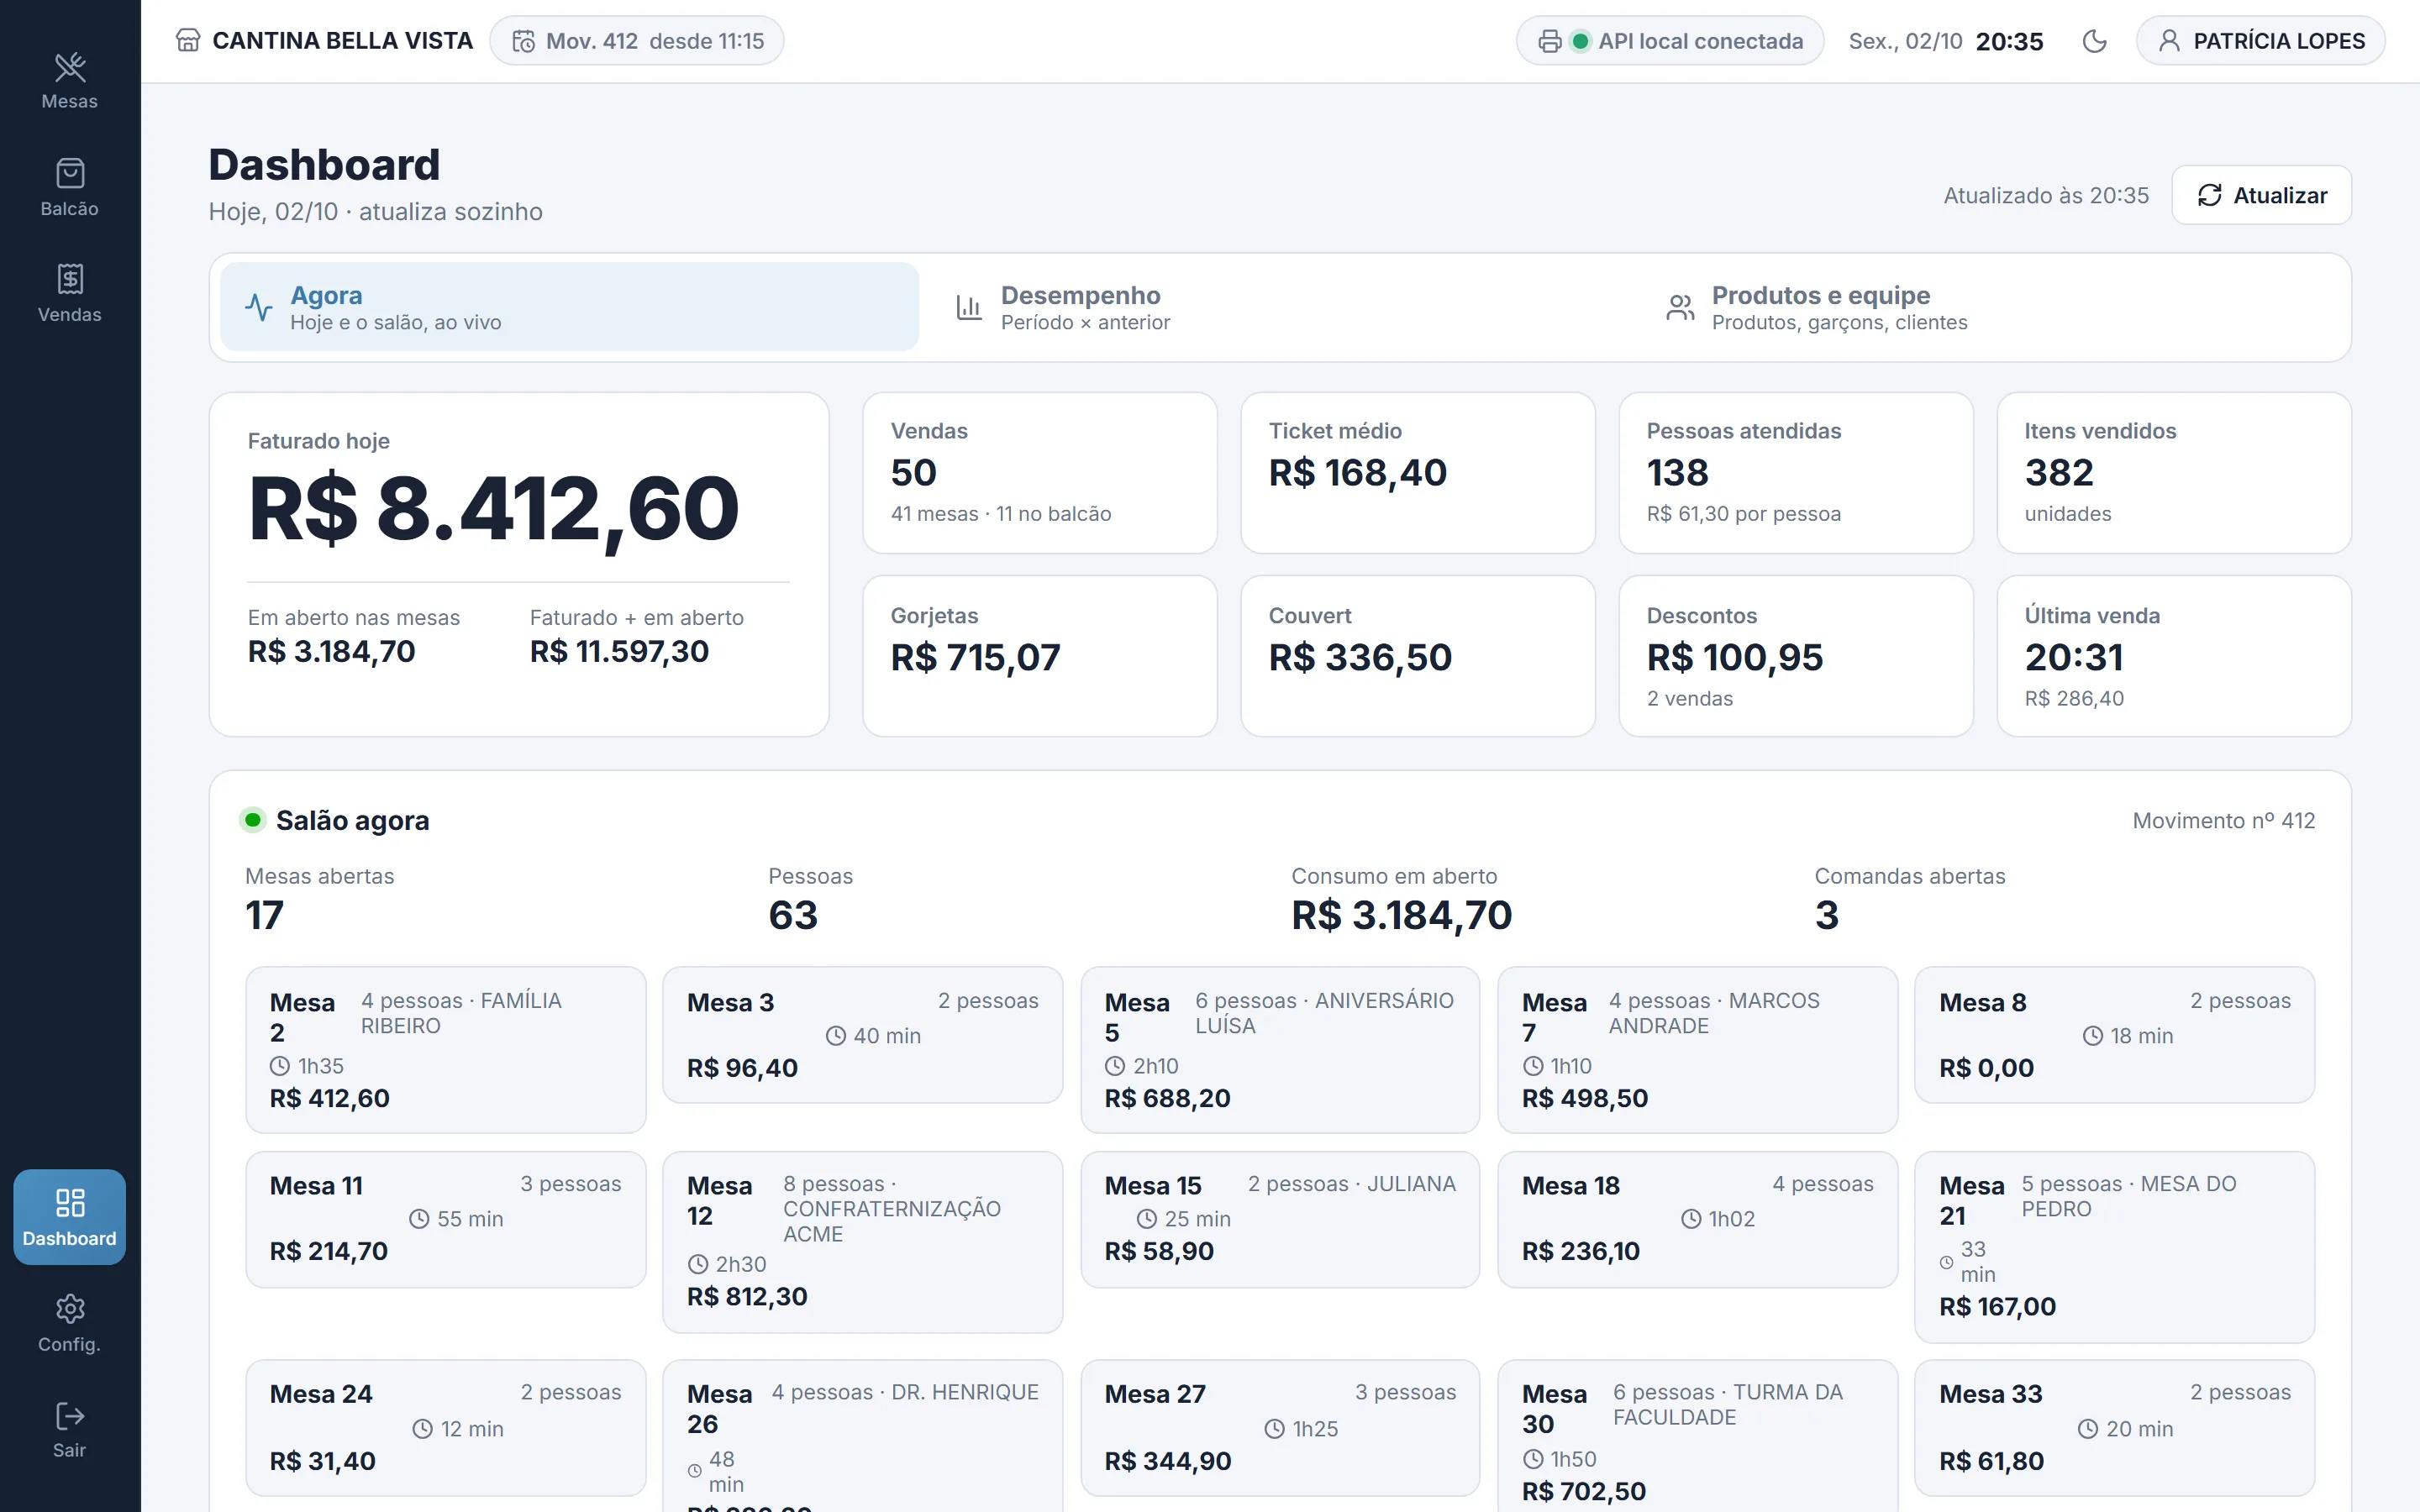
Task: Open the Produtos e equipe tab
Action: point(1991,307)
